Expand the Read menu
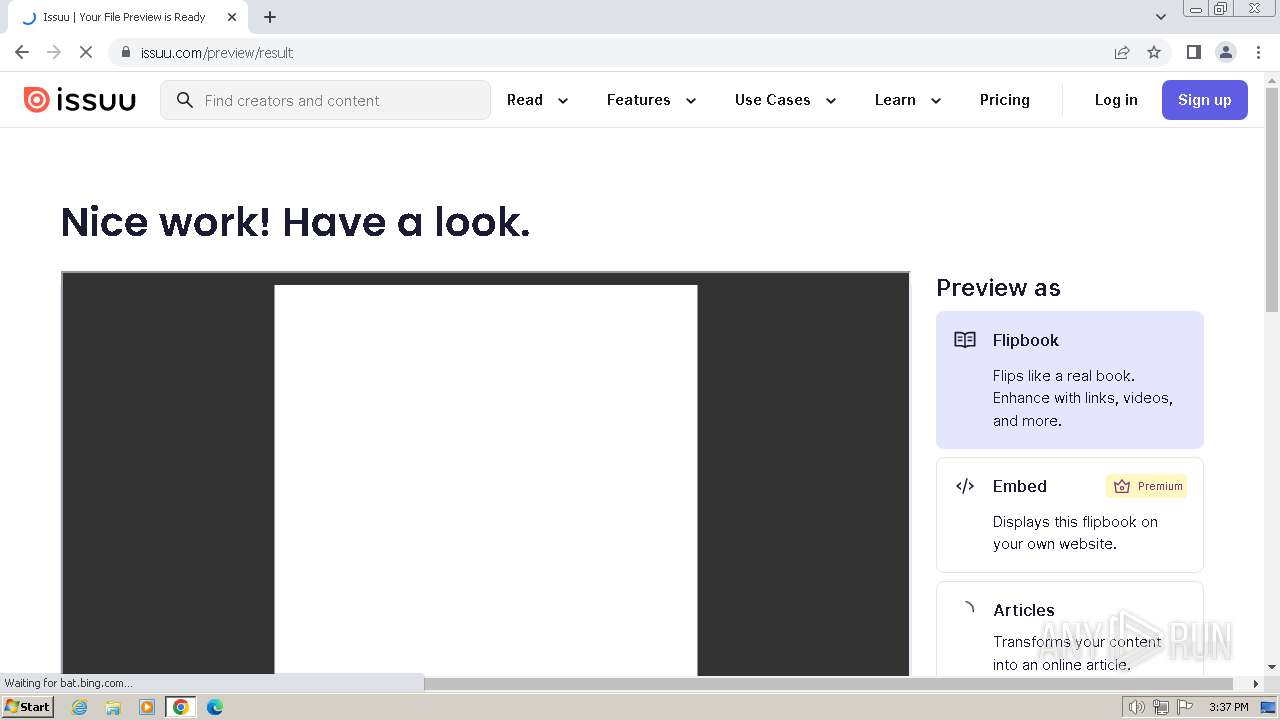Screen dimensions: 1280x720 click(538, 100)
